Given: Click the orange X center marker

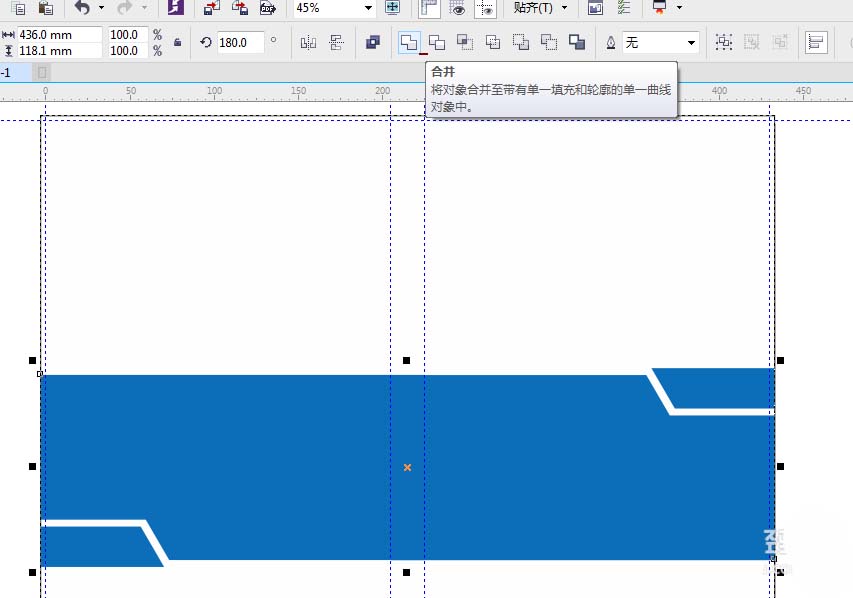Looking at the screenshot, I should (407, 467).
